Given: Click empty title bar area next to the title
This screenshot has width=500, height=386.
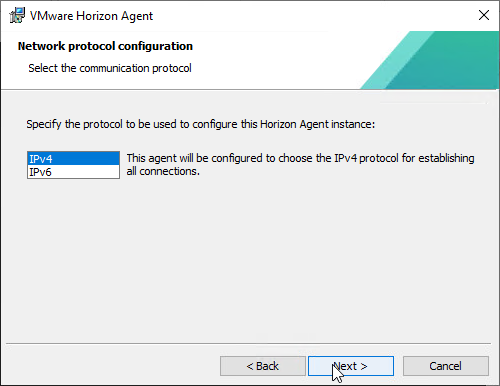Looking at the screenshot, I should point(300,15).
